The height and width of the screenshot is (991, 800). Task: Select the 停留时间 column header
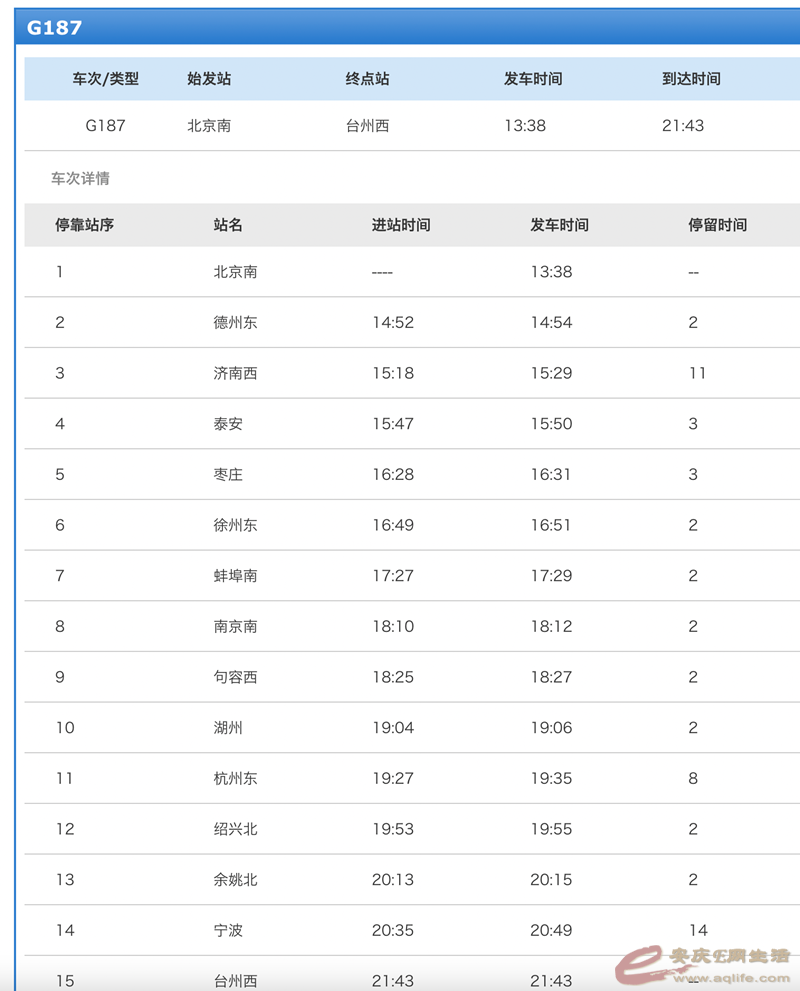717,225
